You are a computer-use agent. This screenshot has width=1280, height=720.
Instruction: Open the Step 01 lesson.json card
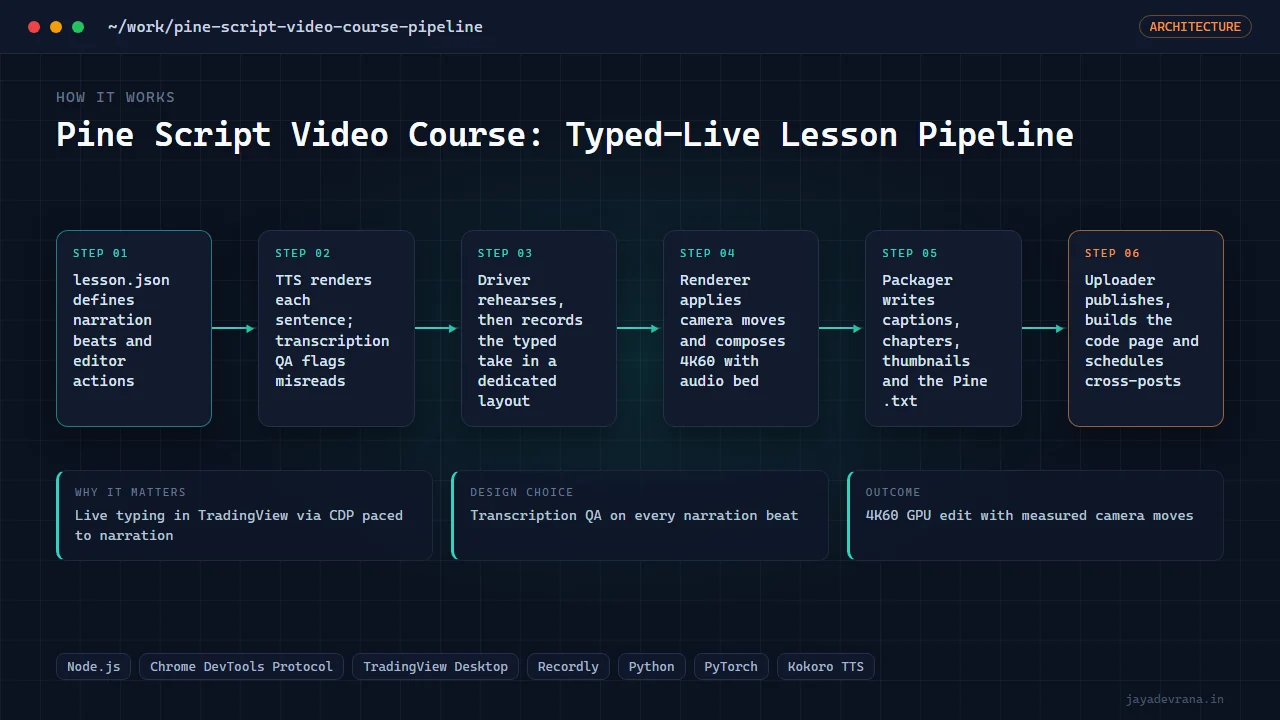(x=134, y=329)
